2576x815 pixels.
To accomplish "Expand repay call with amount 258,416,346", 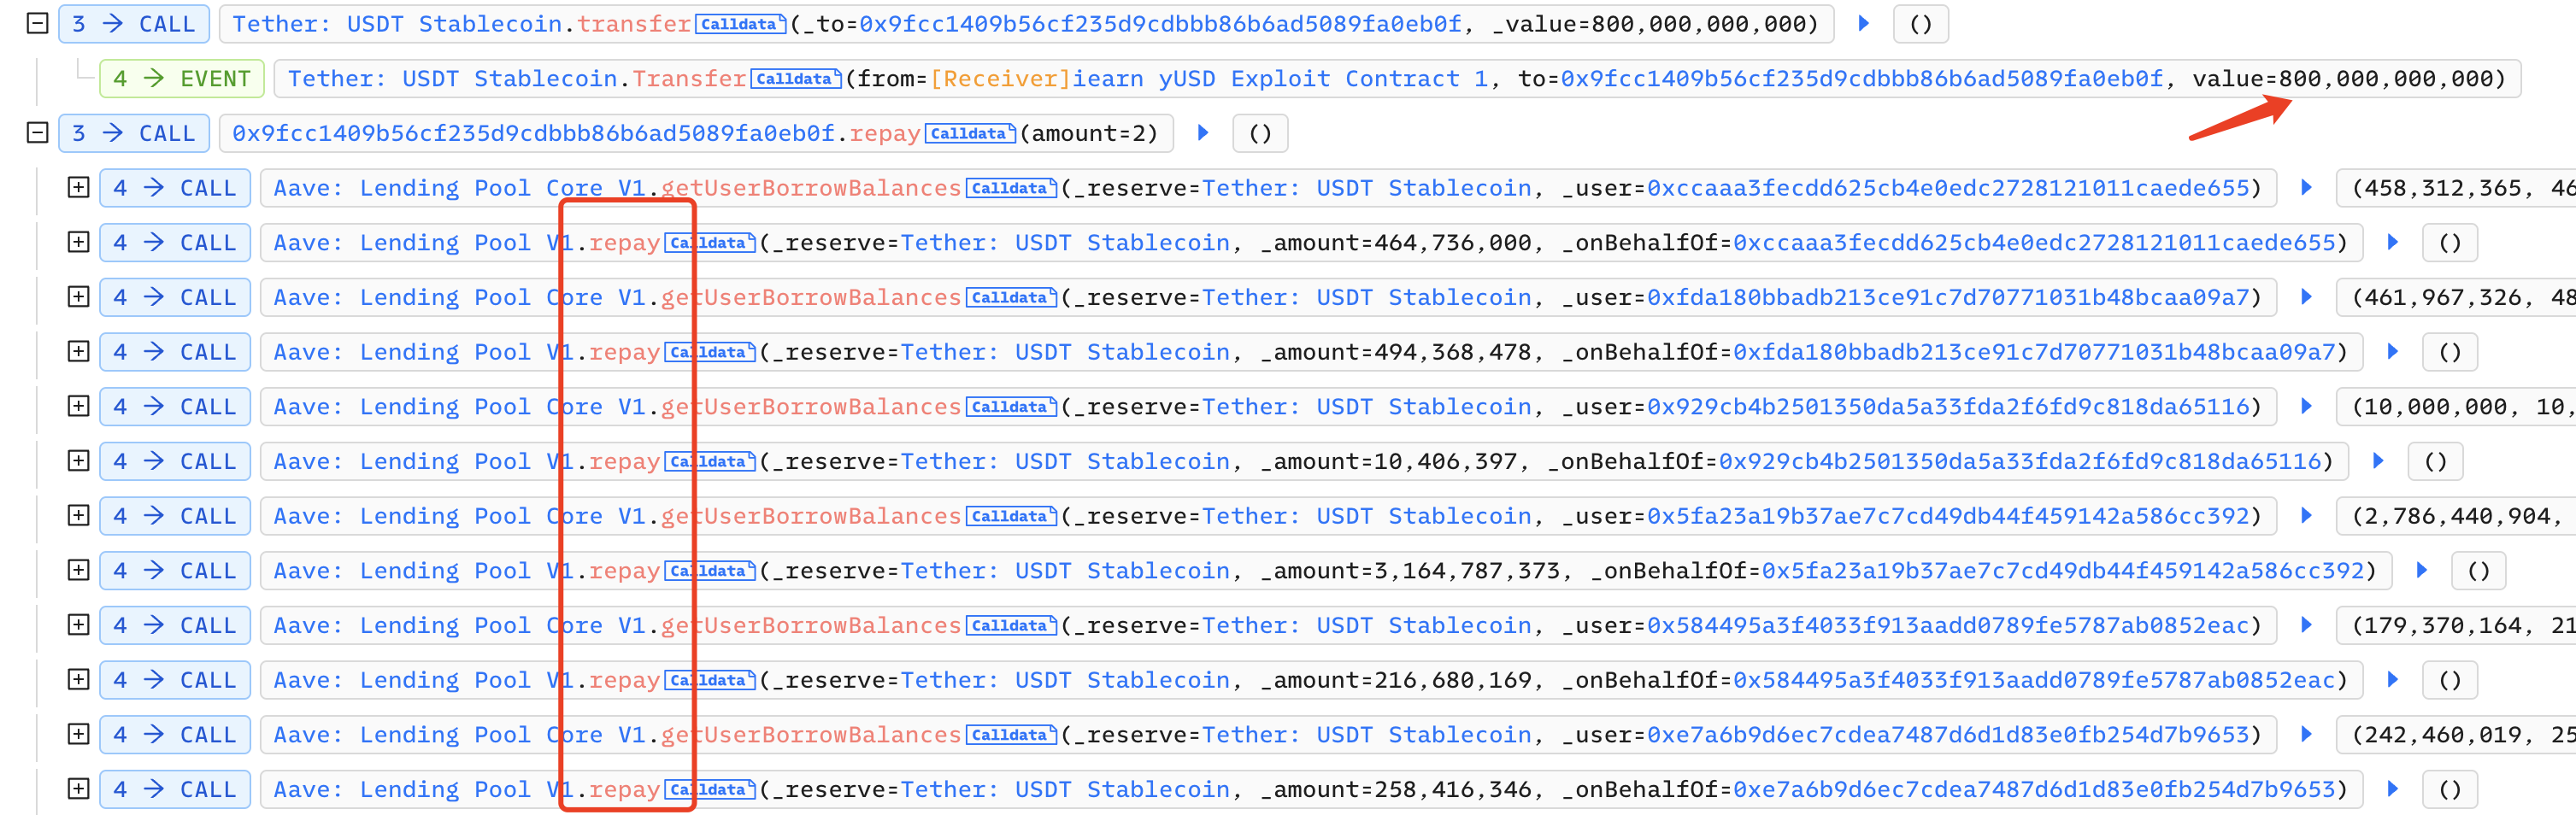I will [78, 788].
